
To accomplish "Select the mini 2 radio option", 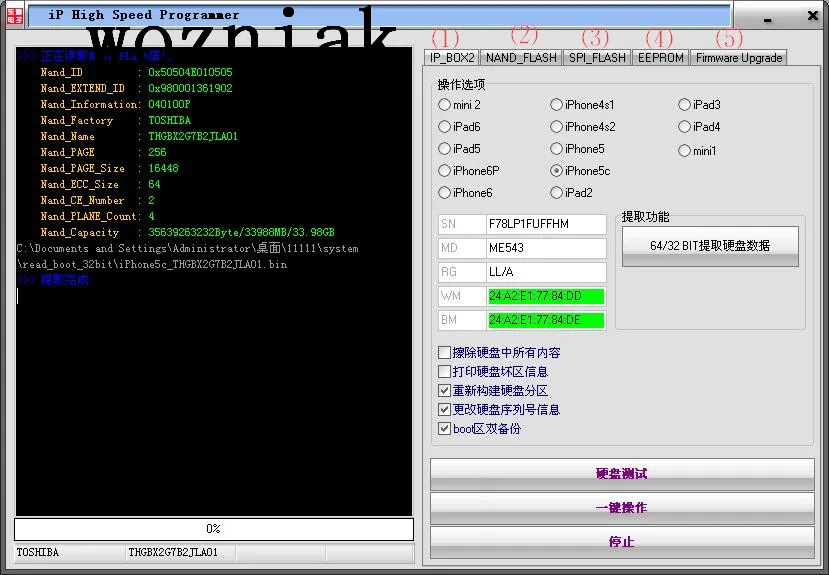I will pos(459,105).
